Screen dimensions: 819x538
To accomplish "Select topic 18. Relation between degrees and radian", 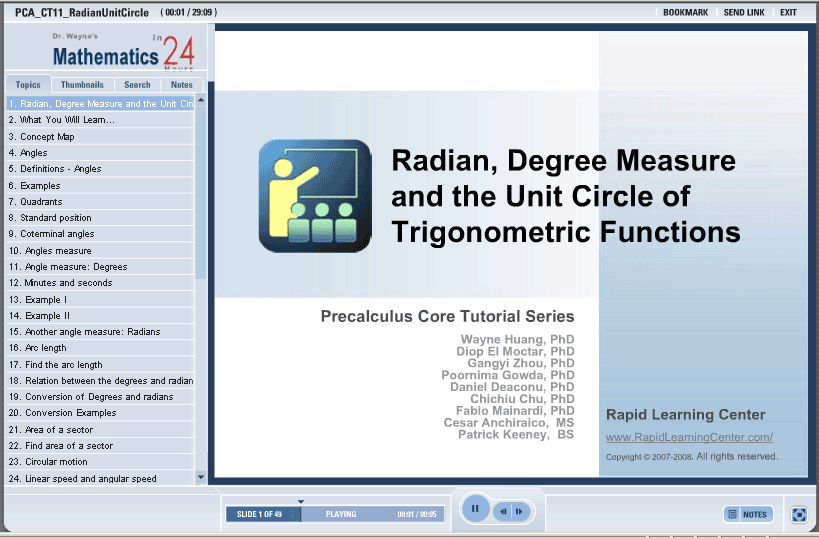I will [100, 381].
